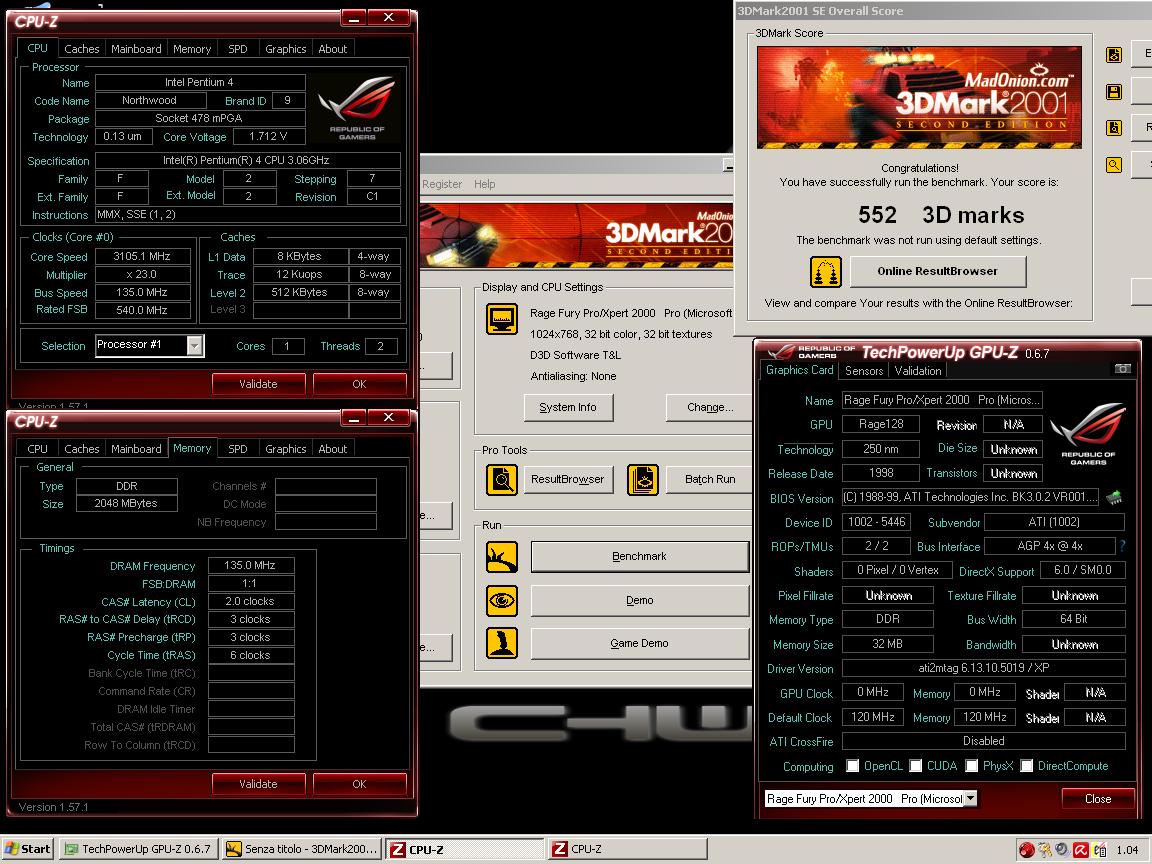
Task: Click the magnifier icon in score window
Action: point(1114,165)
